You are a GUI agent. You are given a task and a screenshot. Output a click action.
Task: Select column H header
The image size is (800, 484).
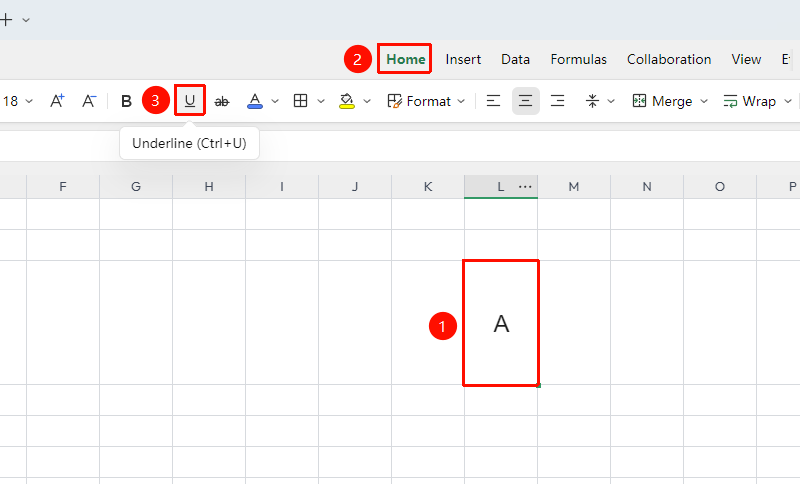pos(209,187)
